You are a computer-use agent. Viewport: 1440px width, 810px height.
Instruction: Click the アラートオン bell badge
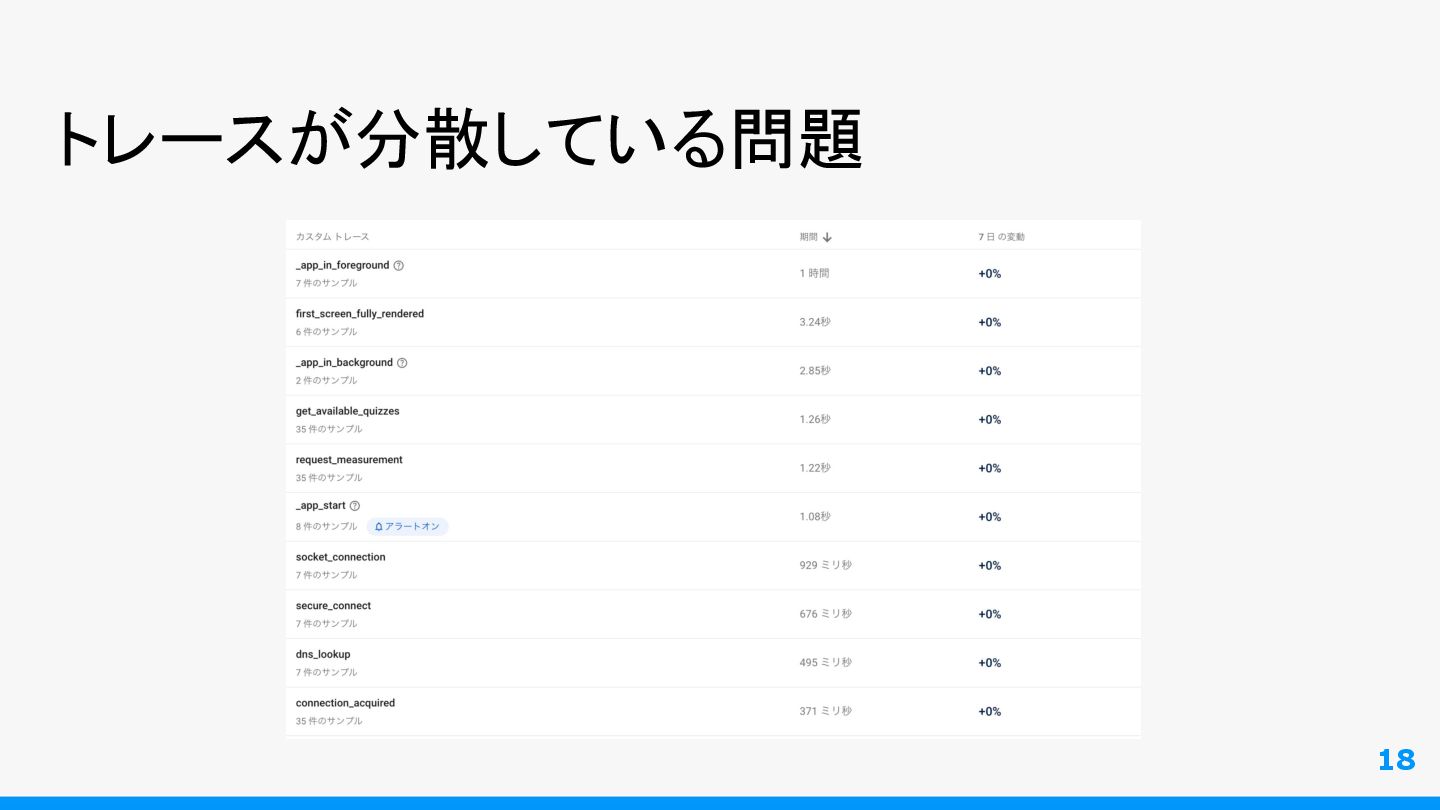tap(407, 526)
